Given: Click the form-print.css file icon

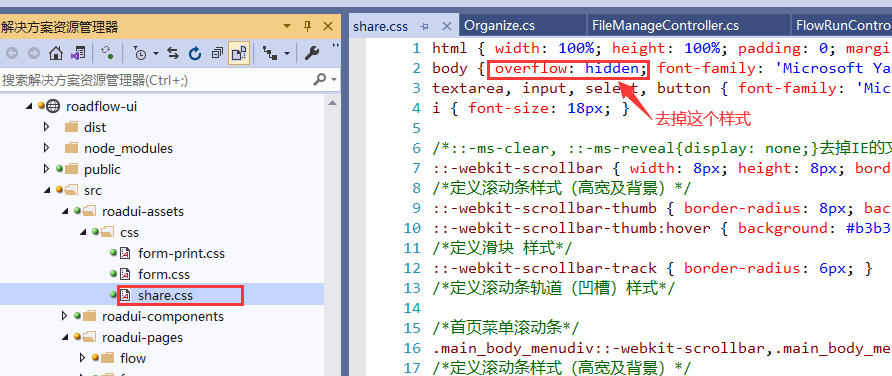Looking at the screenshot, I should click(125, 253).
